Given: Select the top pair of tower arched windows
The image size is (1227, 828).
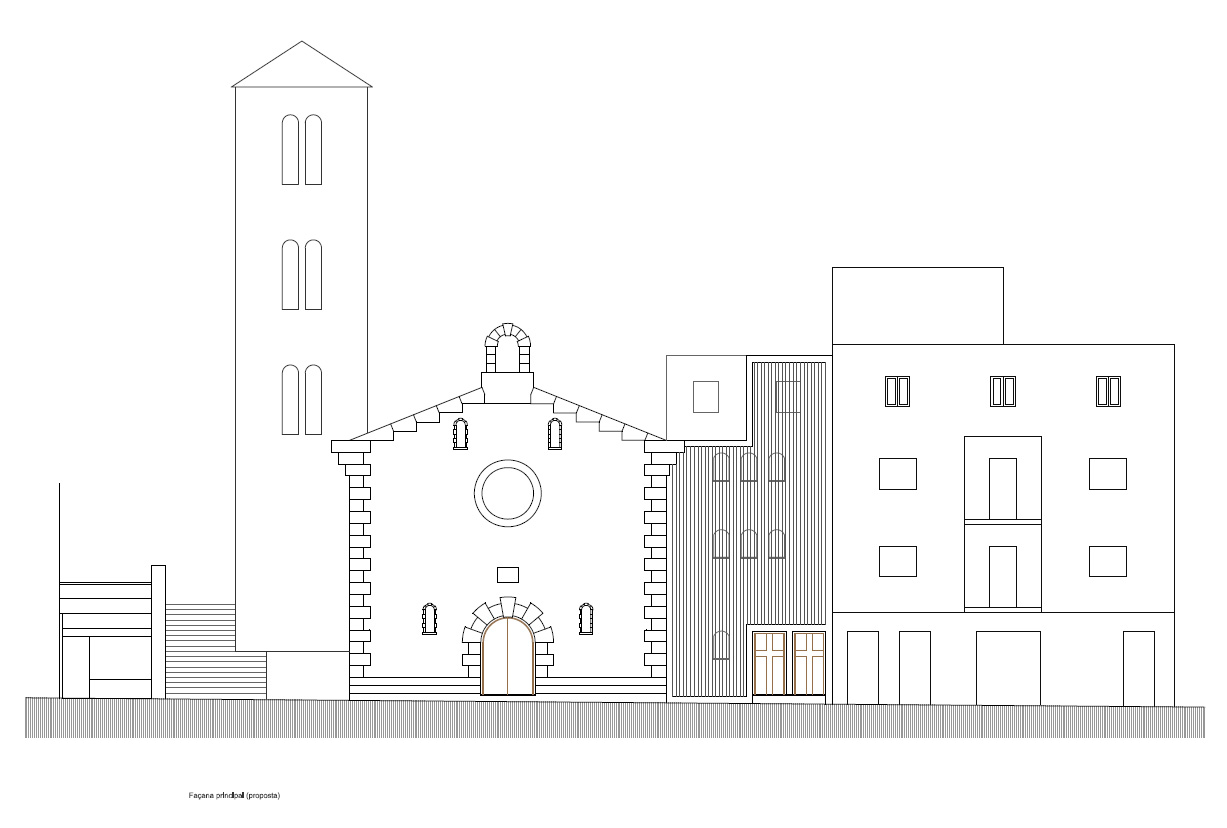Looking at the screenshot, I should point(302,150).
